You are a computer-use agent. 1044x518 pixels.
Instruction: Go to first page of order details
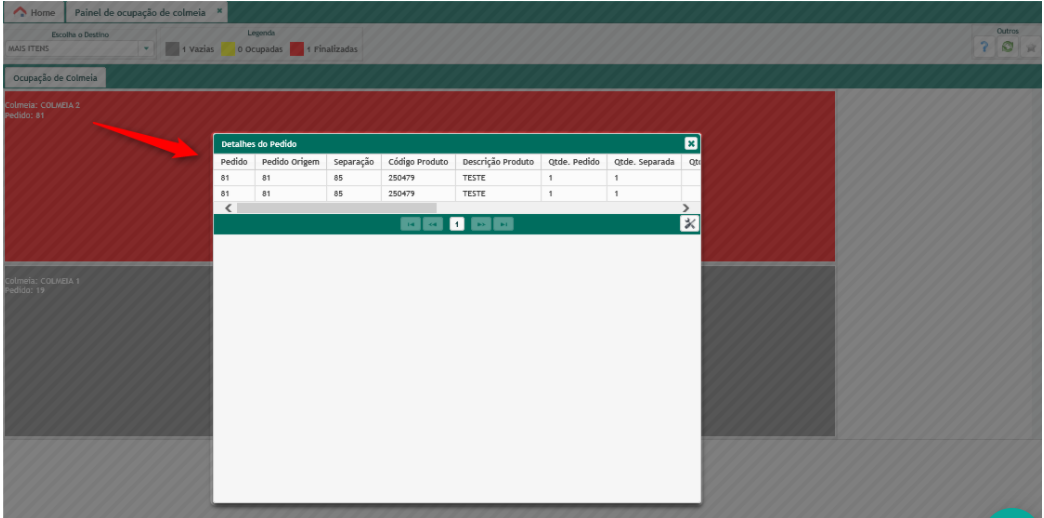[411, 224]
